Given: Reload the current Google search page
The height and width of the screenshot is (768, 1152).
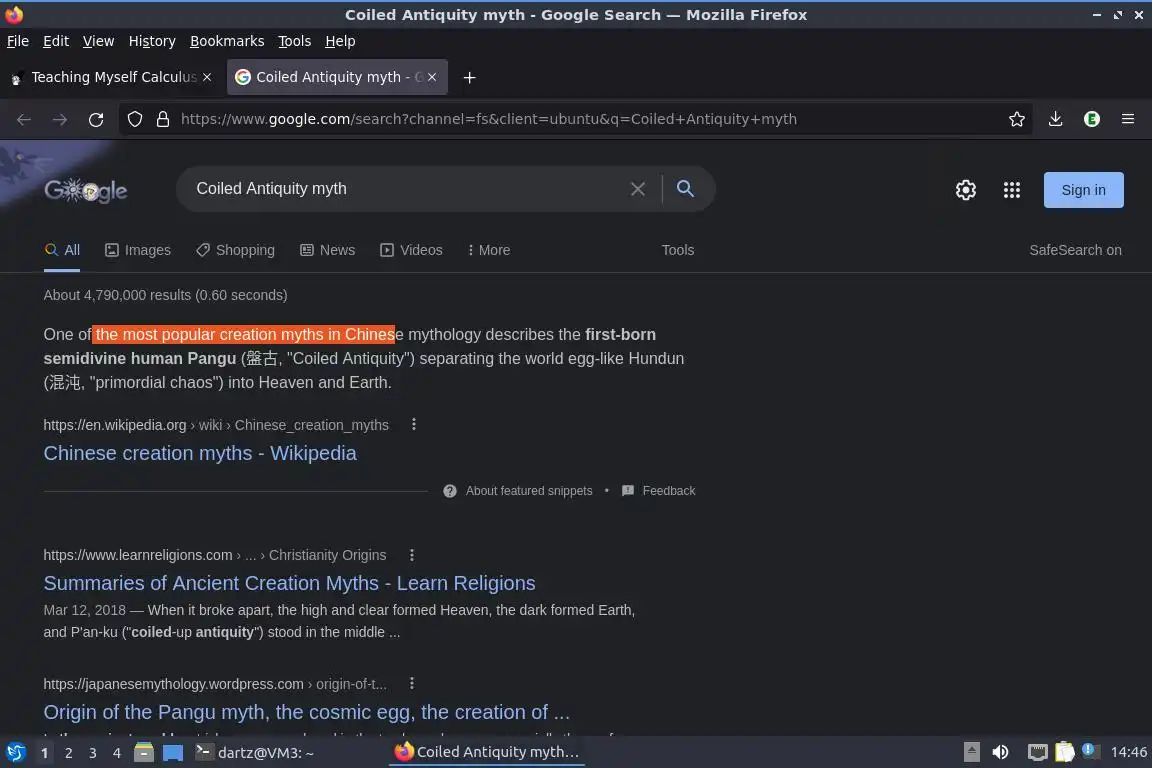Looking at the screenshot, I should (96, 119).
